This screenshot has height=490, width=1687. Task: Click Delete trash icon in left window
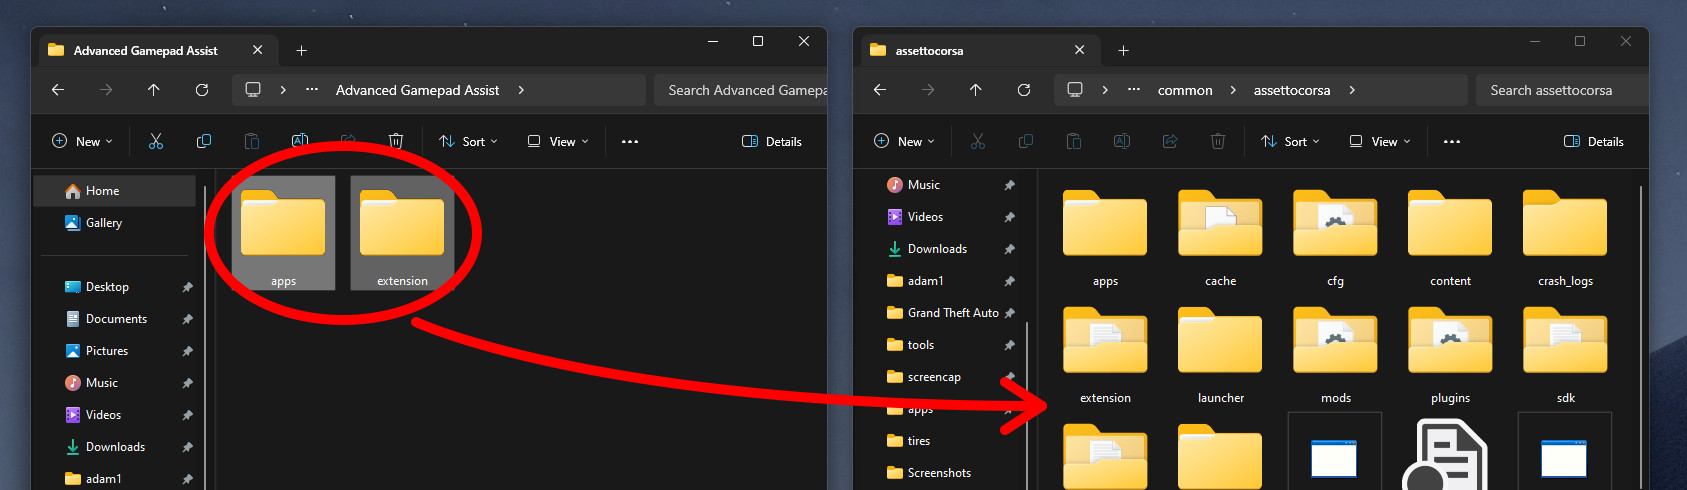[396, 141]
